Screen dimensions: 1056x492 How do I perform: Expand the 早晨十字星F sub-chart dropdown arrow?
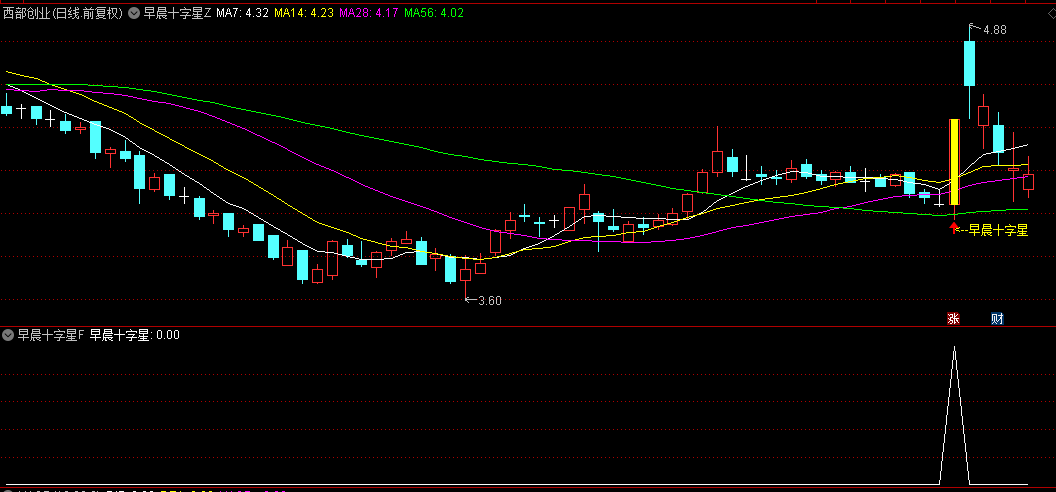[x=8, y=335]
